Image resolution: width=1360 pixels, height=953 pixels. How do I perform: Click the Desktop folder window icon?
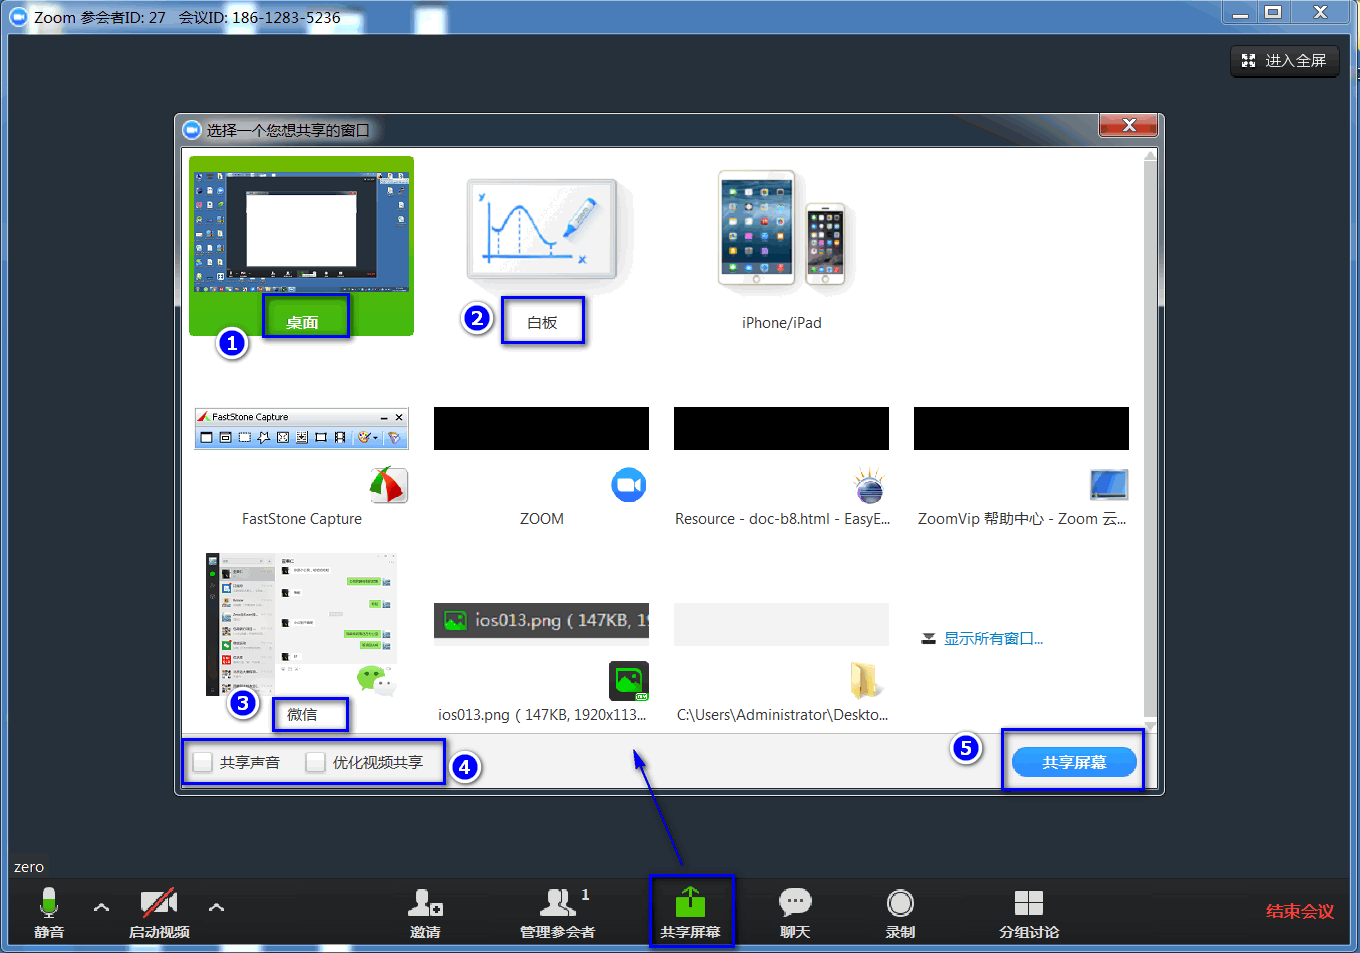(x=866, y=680)
